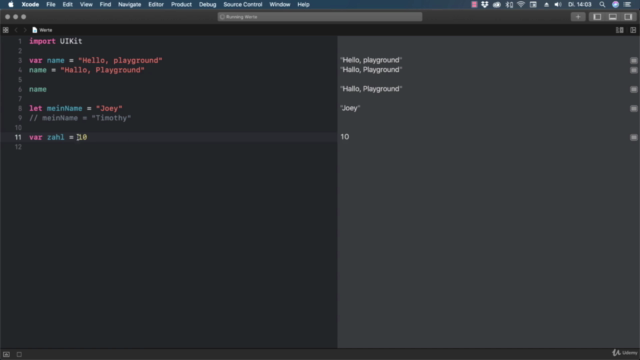Click "Hello, playground" value in results sidebar
The image size is (640, 360).
(x=371, y=60)
